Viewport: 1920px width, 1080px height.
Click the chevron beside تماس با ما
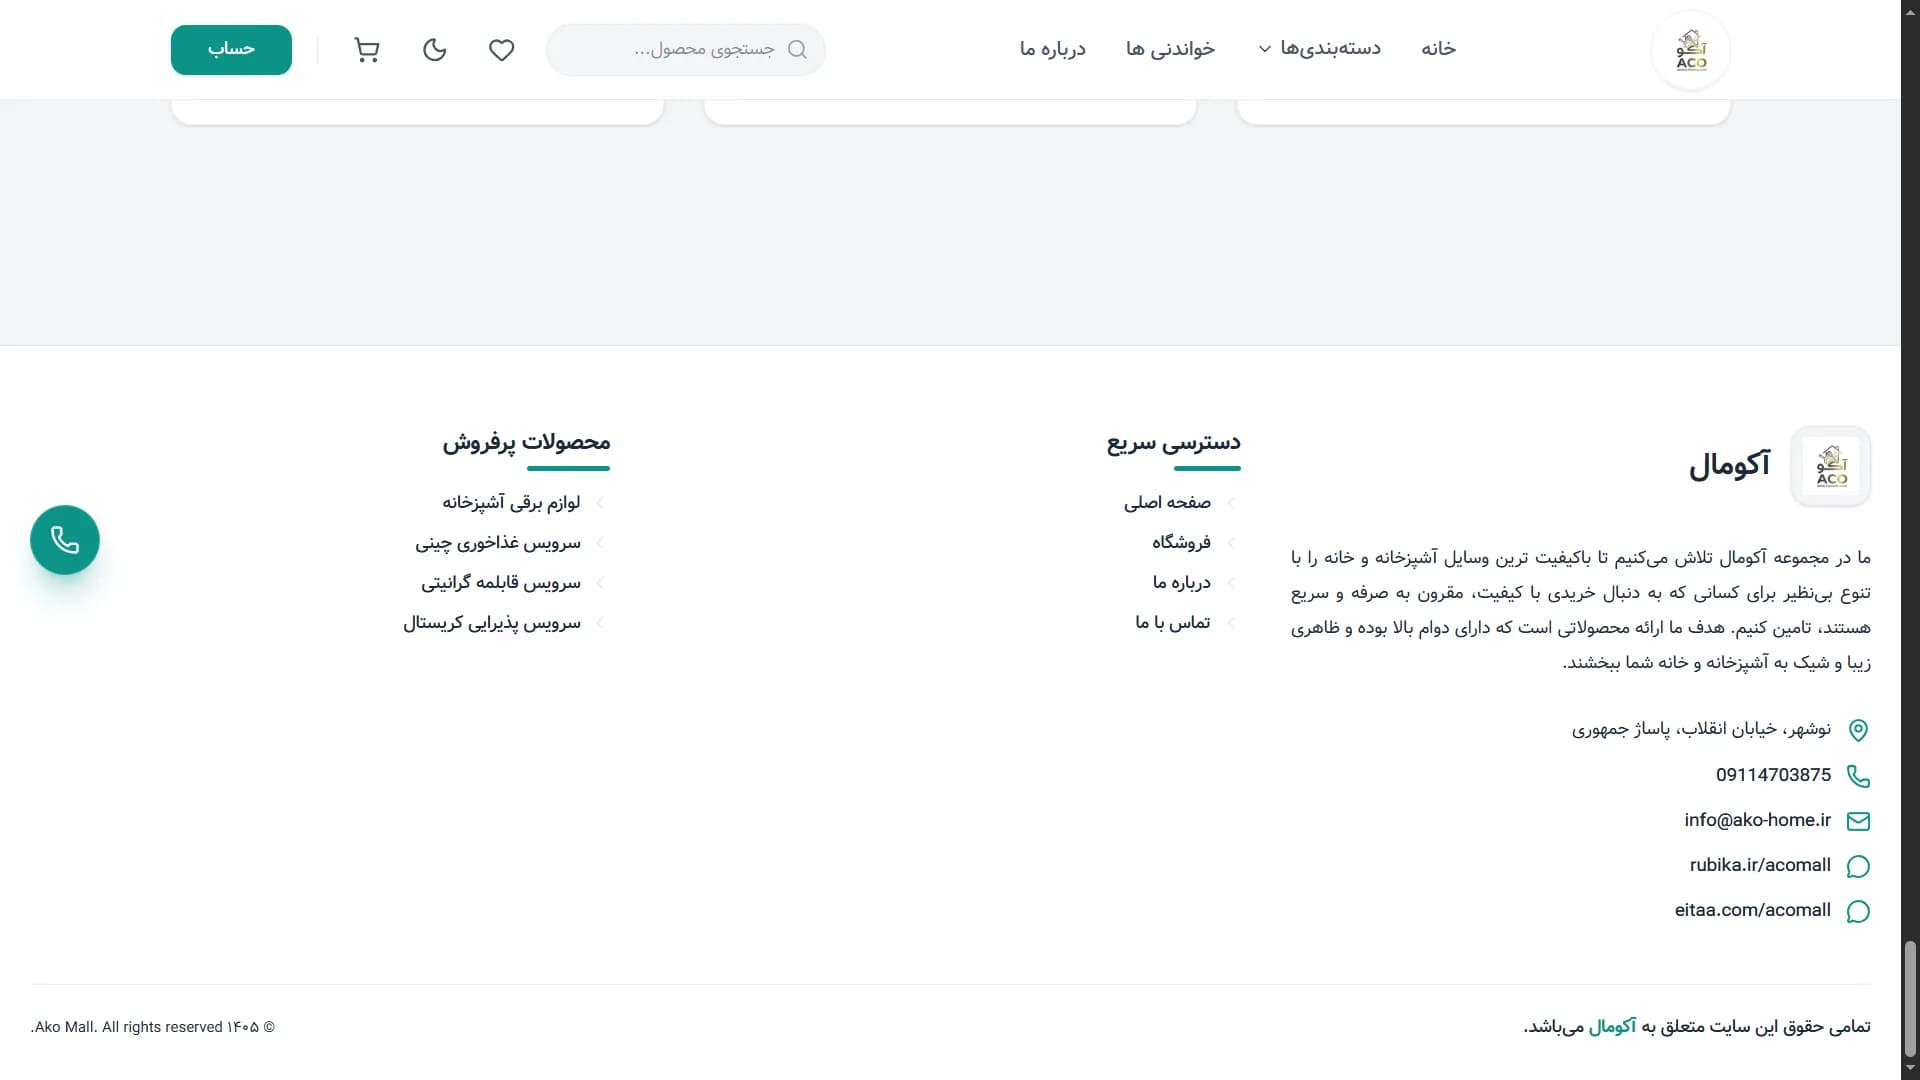click(x=1231, y=623)
